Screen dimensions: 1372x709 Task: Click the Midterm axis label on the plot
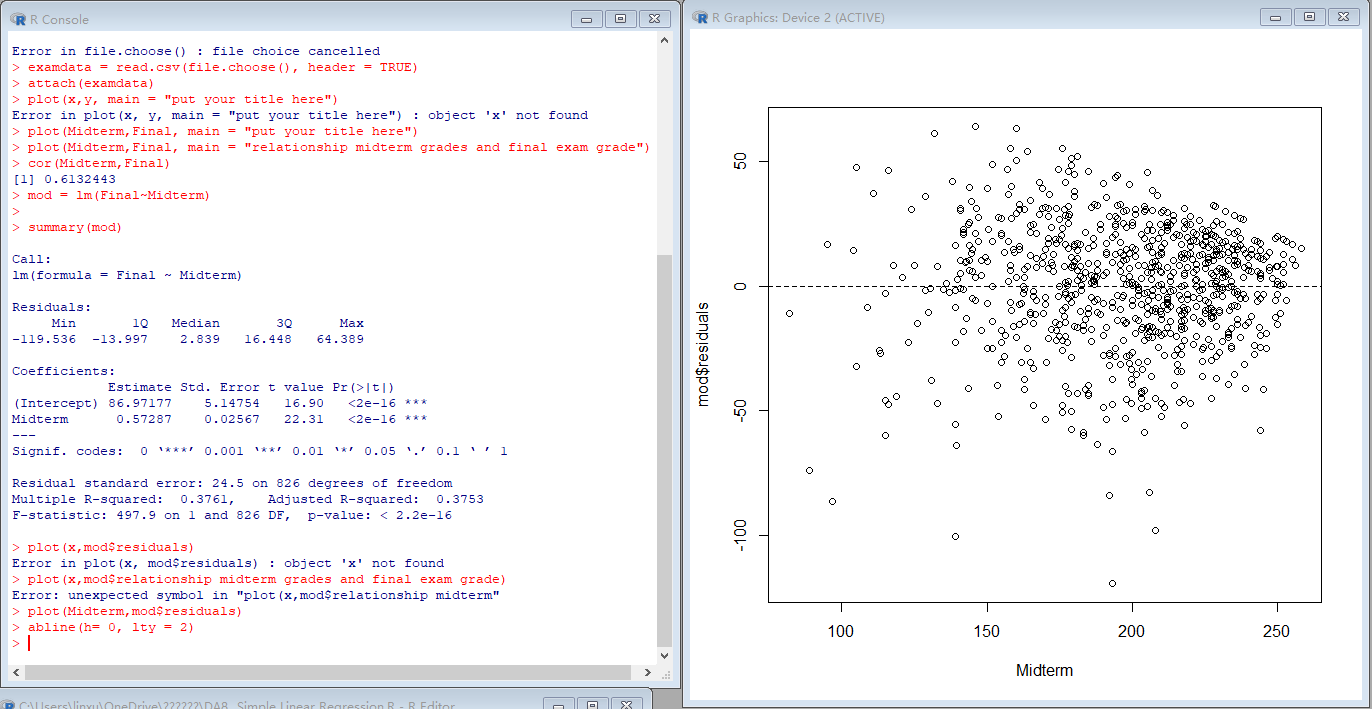(x=1044, y=671)
